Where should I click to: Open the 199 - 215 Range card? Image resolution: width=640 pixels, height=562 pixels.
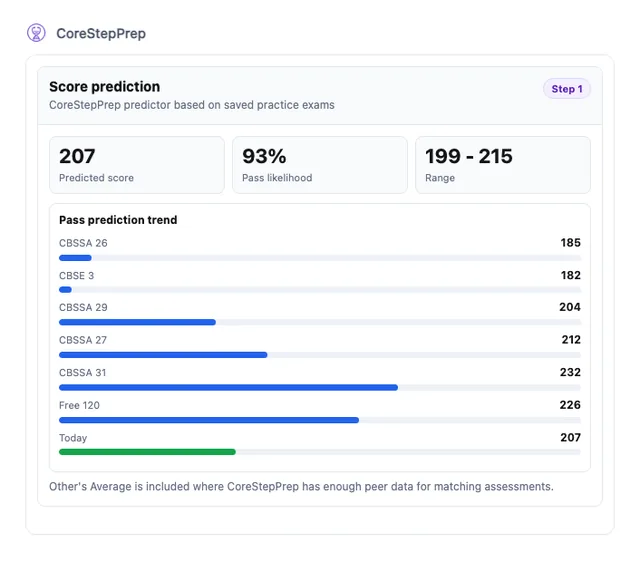[502, 165]
